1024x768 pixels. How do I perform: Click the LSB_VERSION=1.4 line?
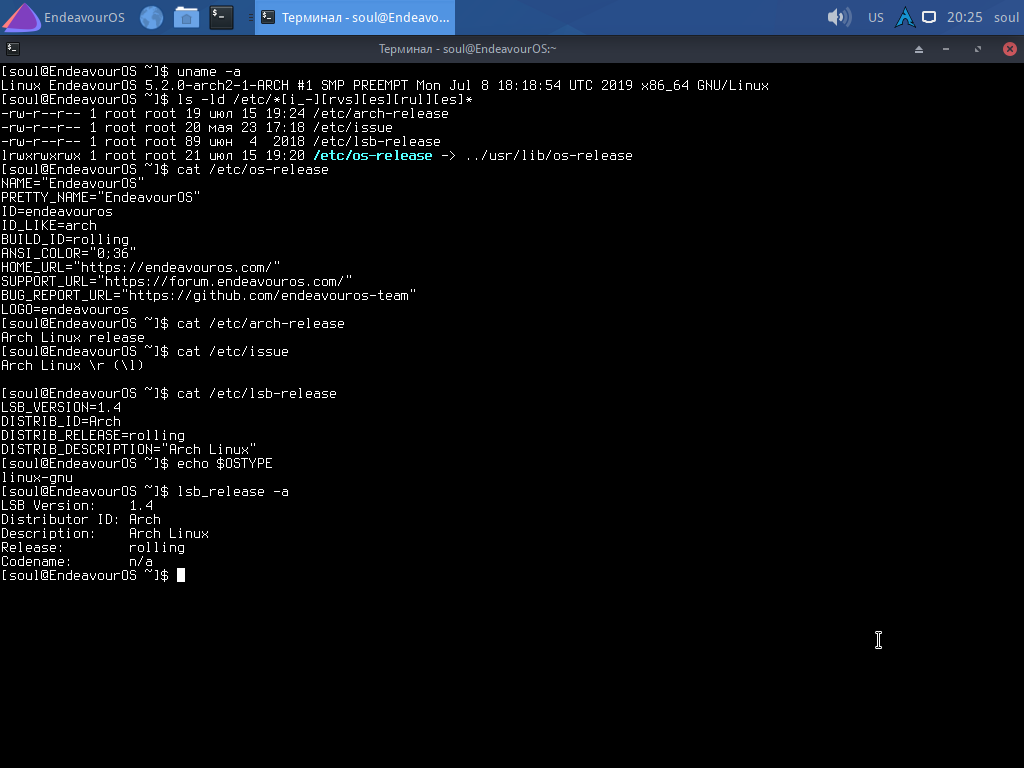click(x=61, y=408)
